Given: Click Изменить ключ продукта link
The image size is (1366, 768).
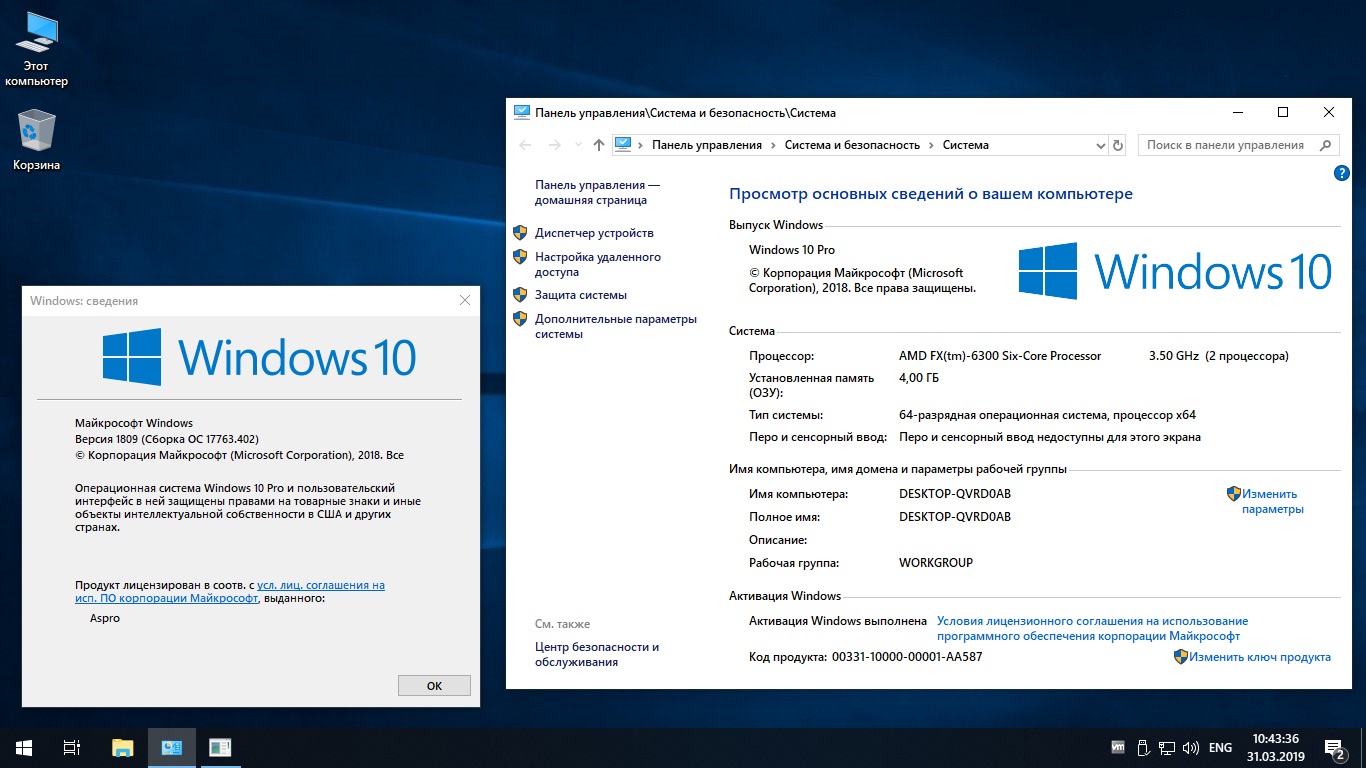Looking at the screenshot, I should [x=1260, y=657].
